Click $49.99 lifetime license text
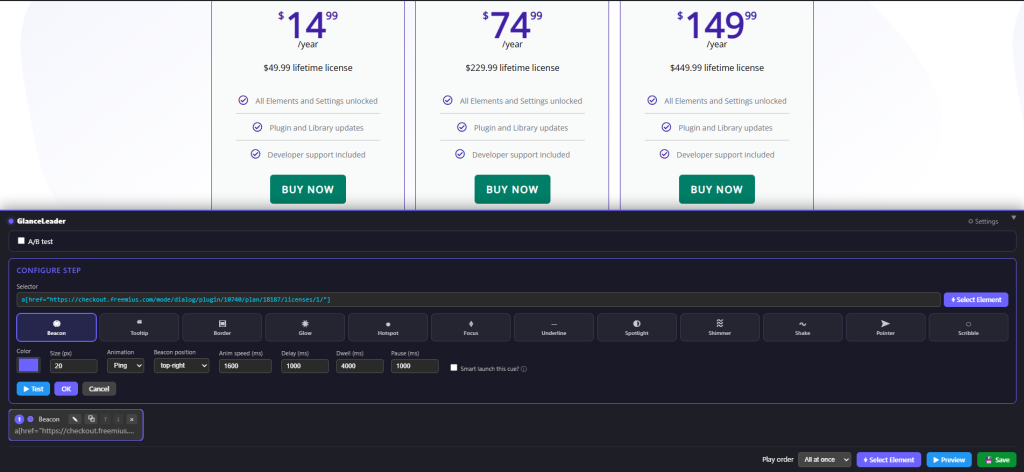 tap(308, 68)
